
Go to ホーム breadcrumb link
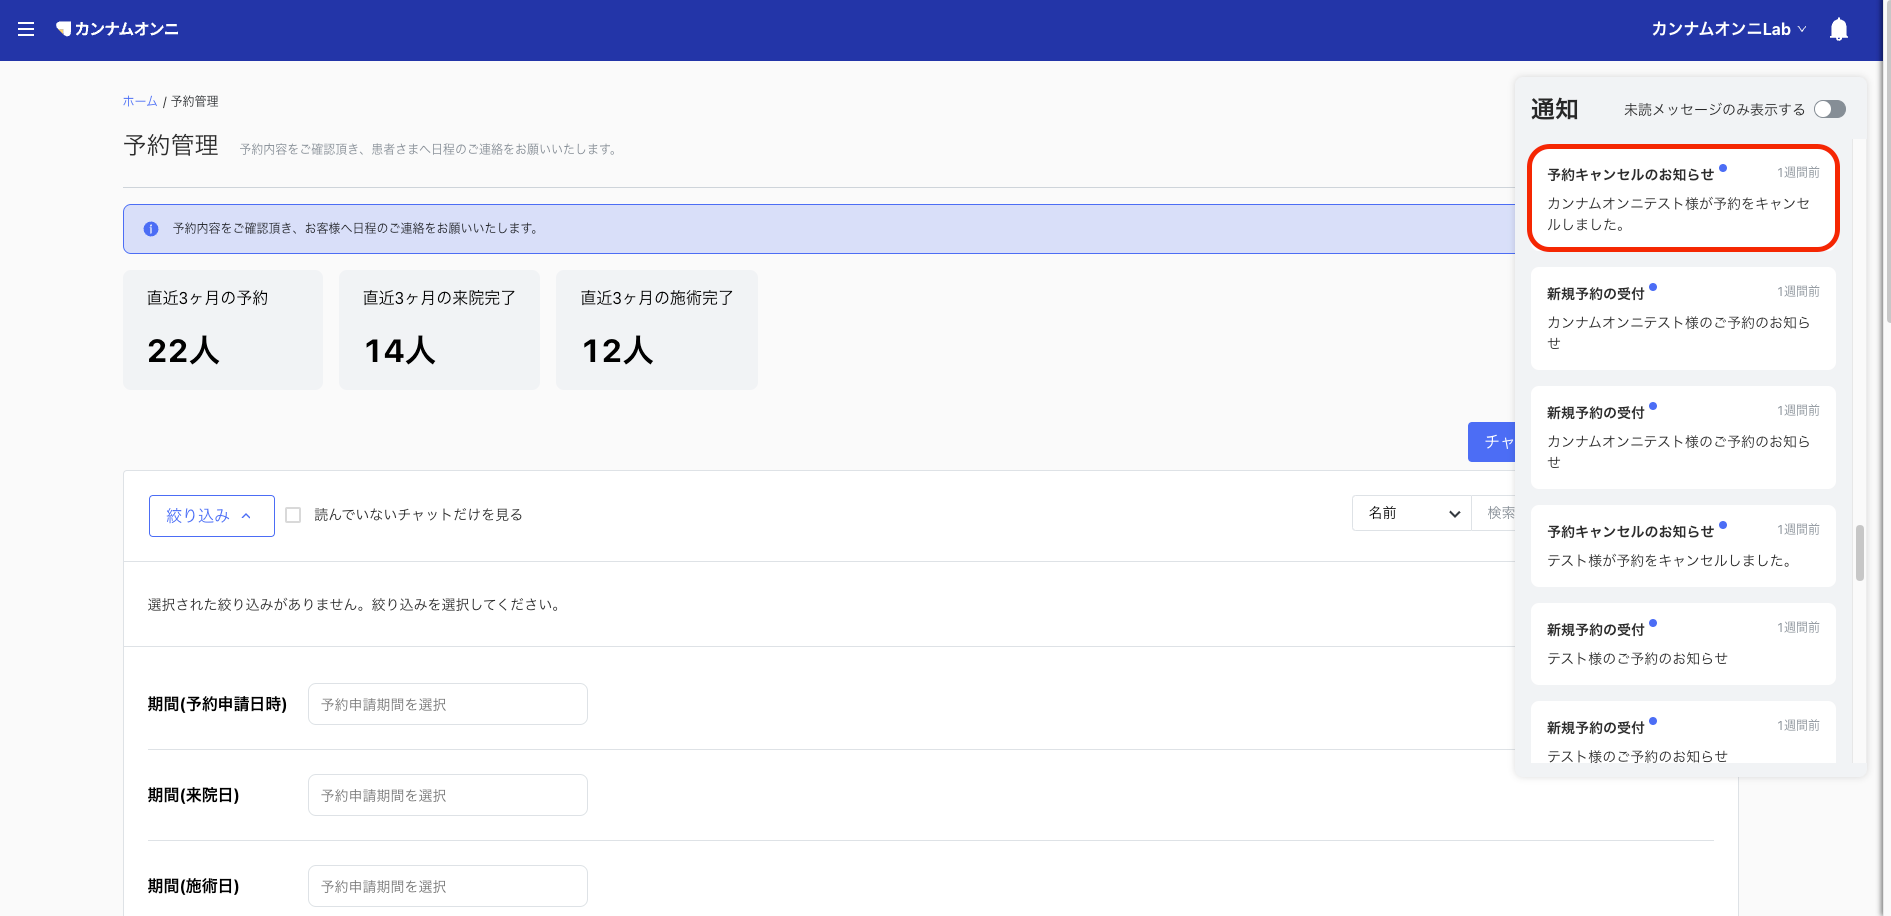[x=140, y=101]
